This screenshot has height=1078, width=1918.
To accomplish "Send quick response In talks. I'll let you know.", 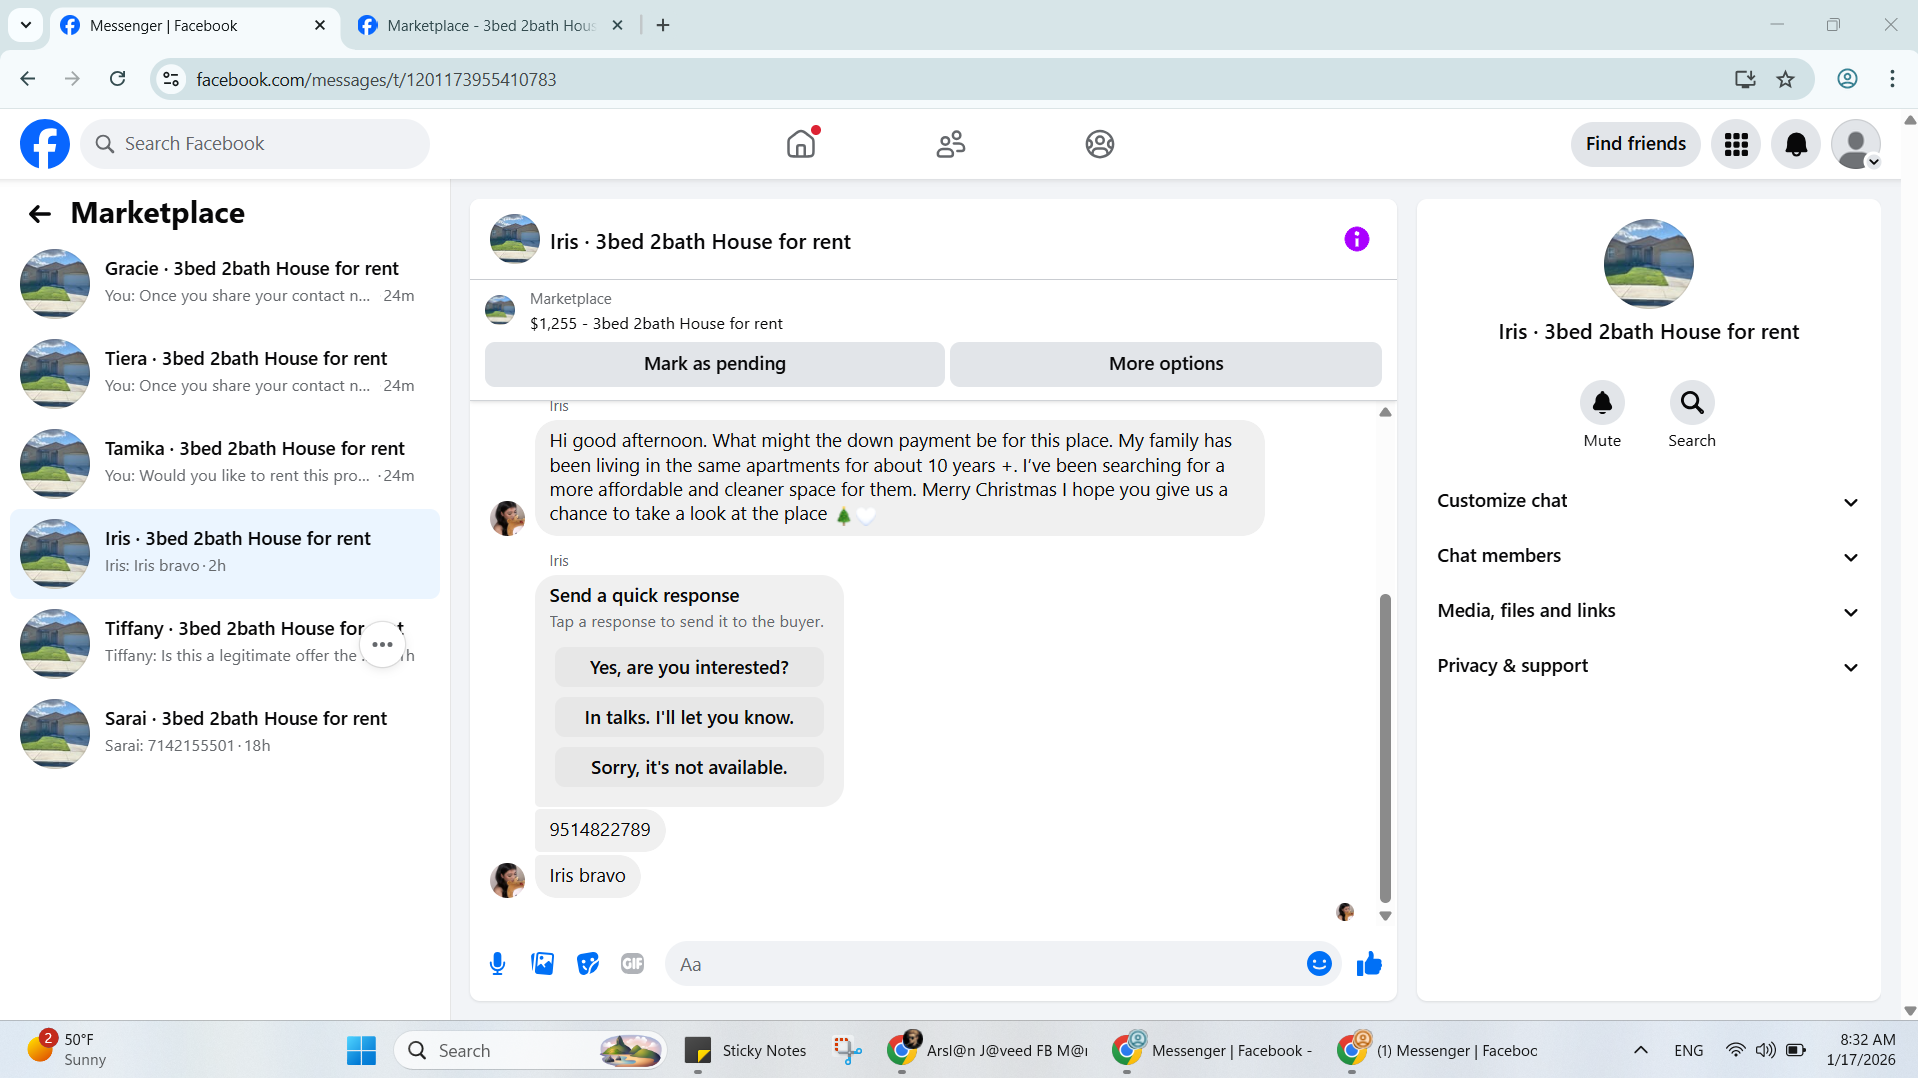I will [689, 717].
